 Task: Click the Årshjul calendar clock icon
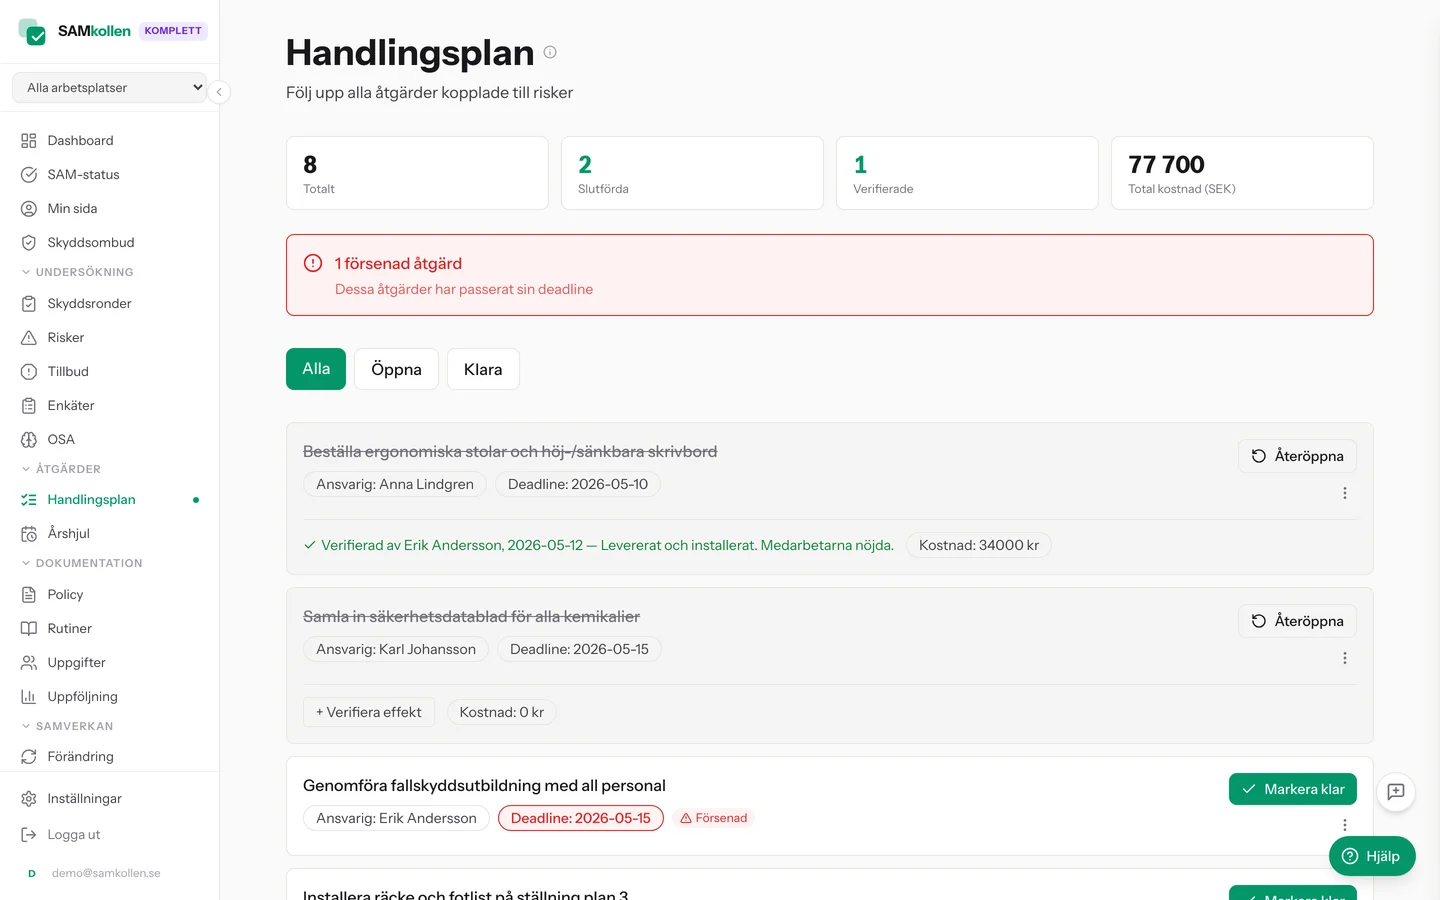click(29, 534)
